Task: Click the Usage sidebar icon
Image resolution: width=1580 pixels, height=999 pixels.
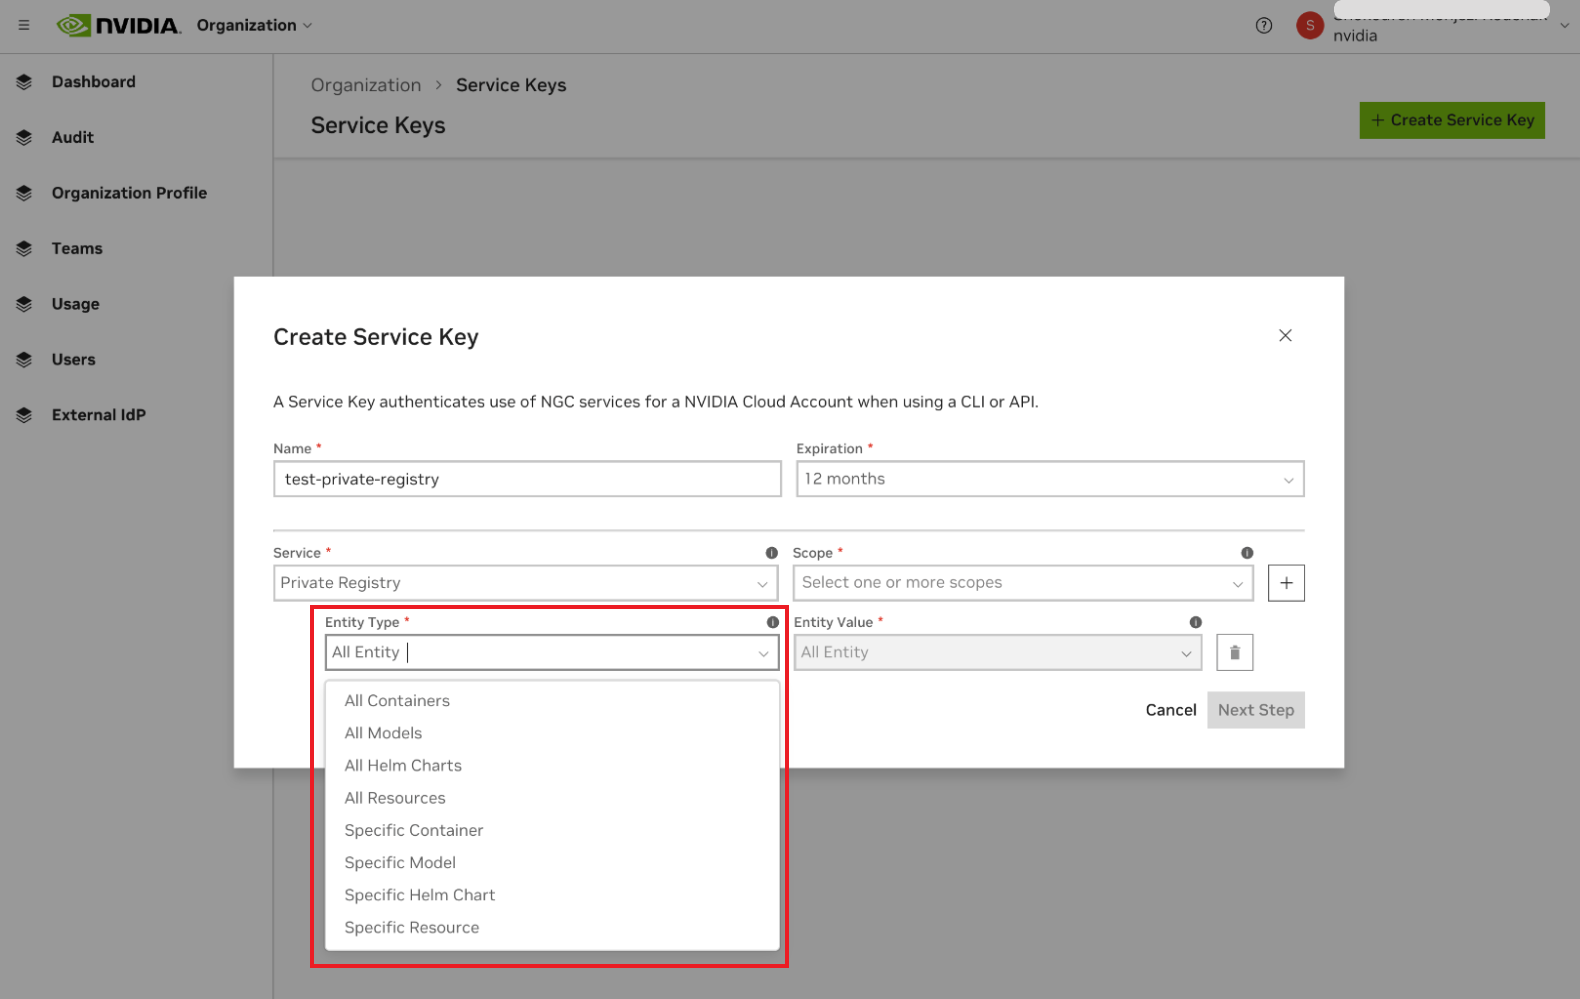Action: pyautogui.click(x=24, y=304)
